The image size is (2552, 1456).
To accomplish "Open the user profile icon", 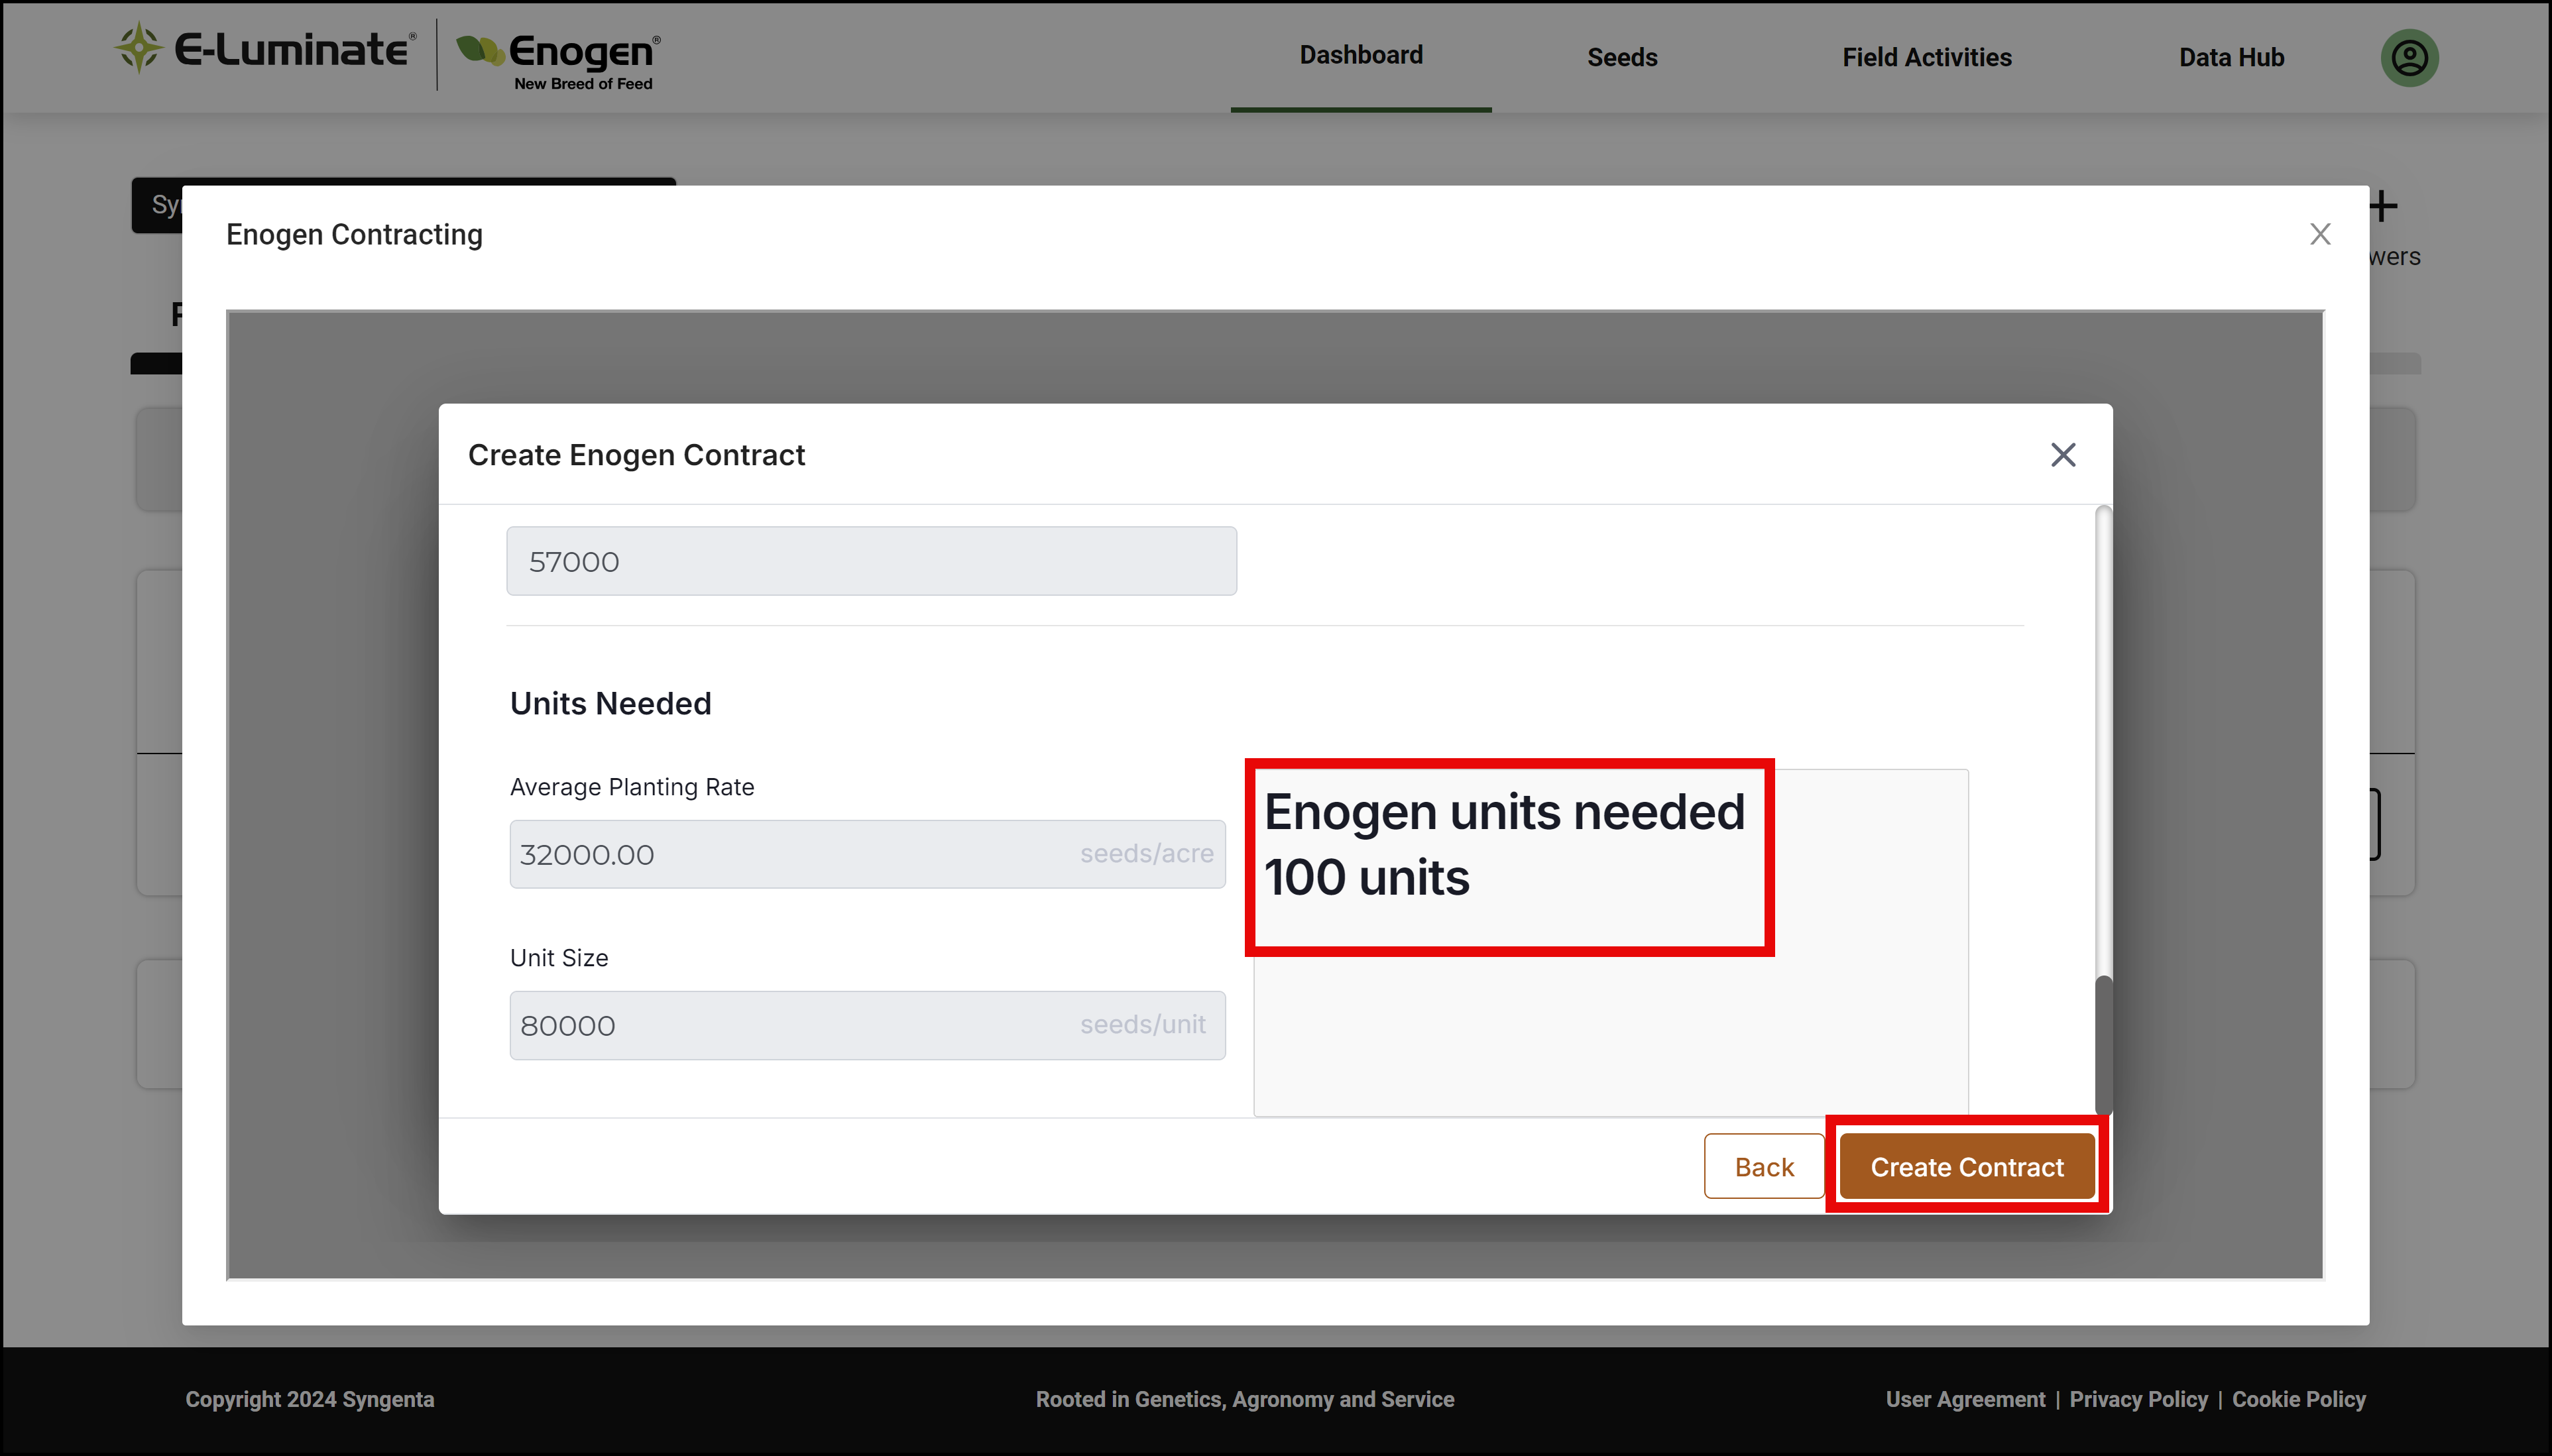I will click(2409, 57).
